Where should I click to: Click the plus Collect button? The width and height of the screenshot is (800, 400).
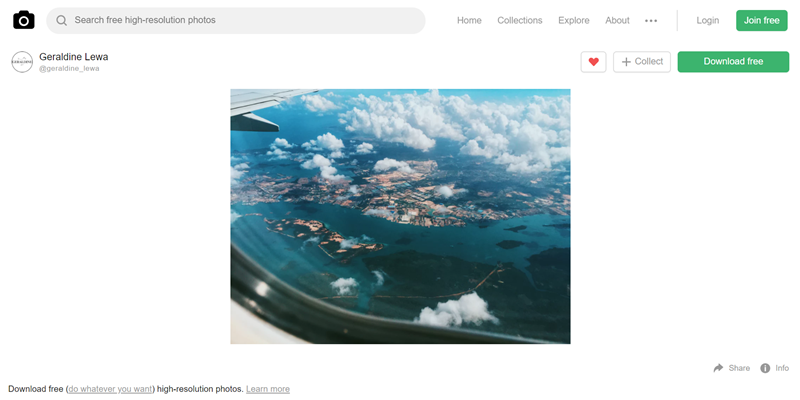click(642, 62)
